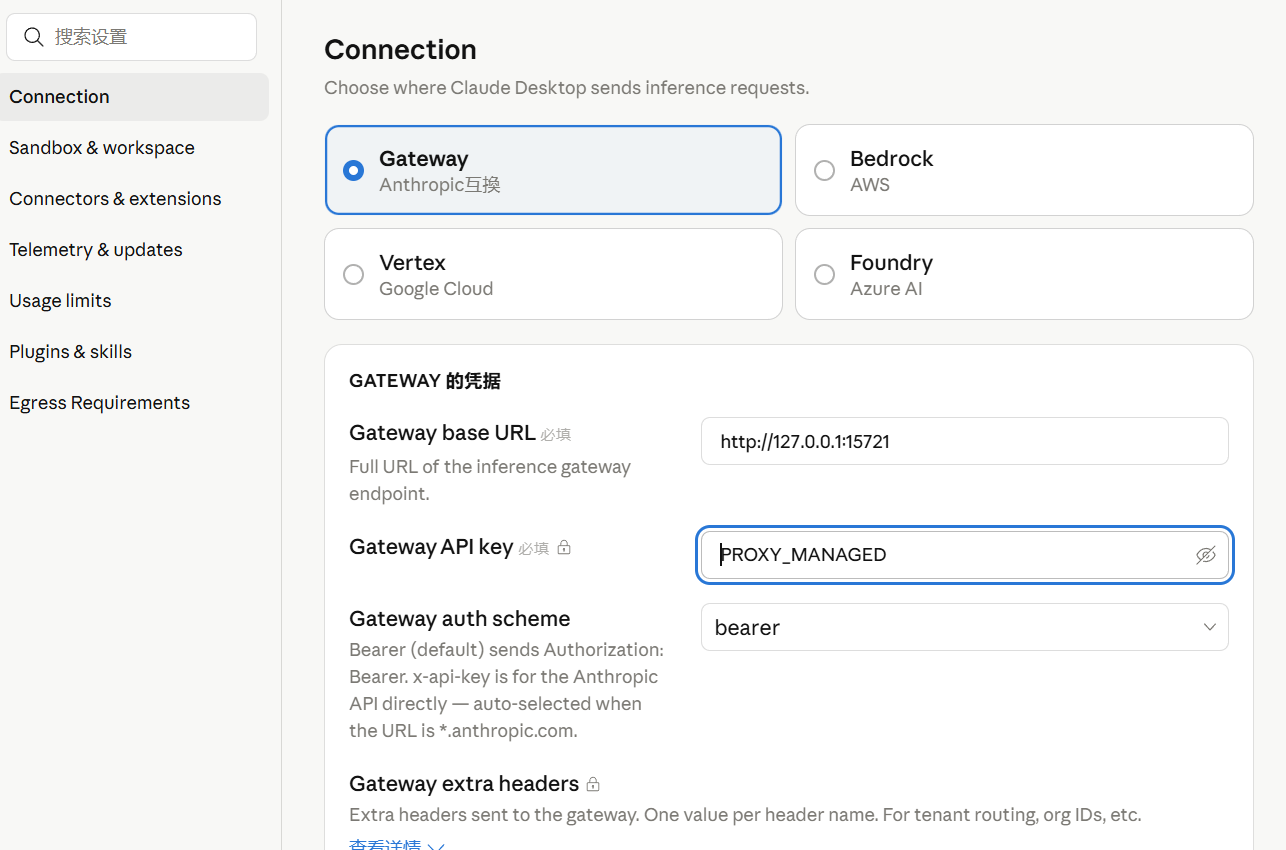Switch to Telemetry & updates
This screenshot has width=1286, height=850.
point(135,250)
